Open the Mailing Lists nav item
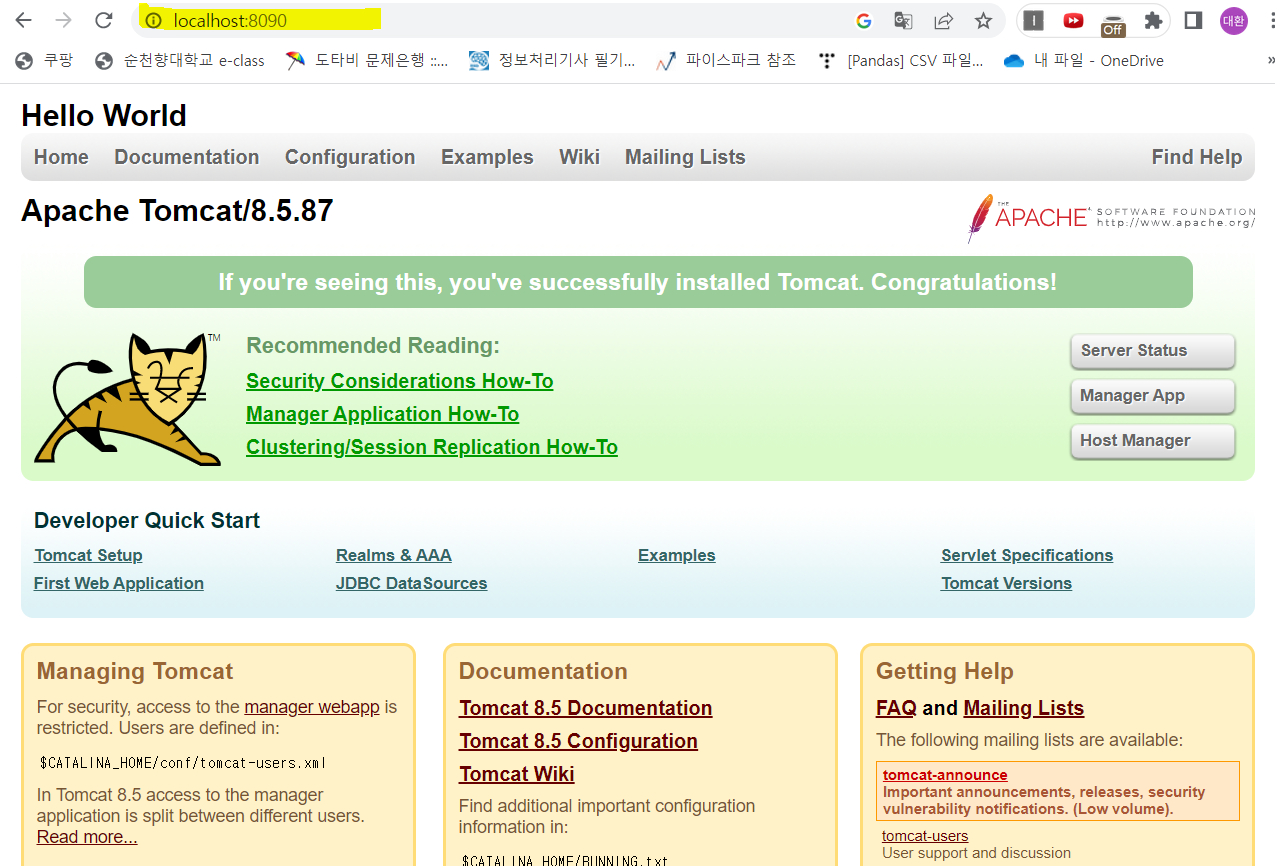The image size is (1275, 866). tap(685, 157)
